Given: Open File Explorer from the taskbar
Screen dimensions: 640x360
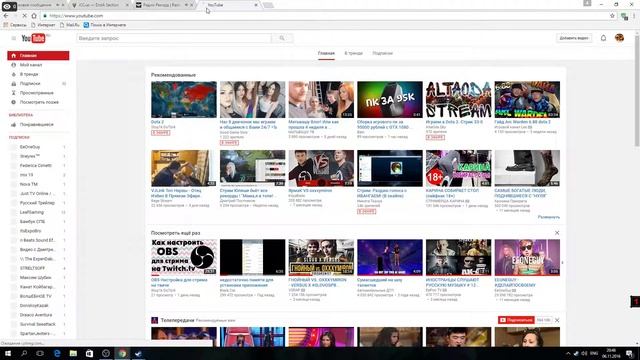Looking at the screenshot, I should [73, 353].
